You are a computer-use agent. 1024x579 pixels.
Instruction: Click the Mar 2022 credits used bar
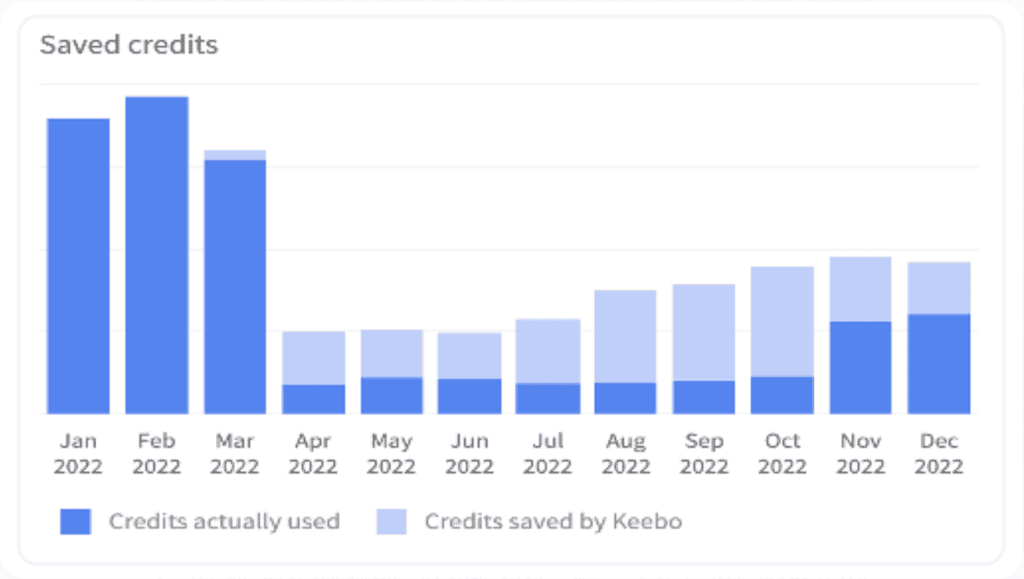235,287
